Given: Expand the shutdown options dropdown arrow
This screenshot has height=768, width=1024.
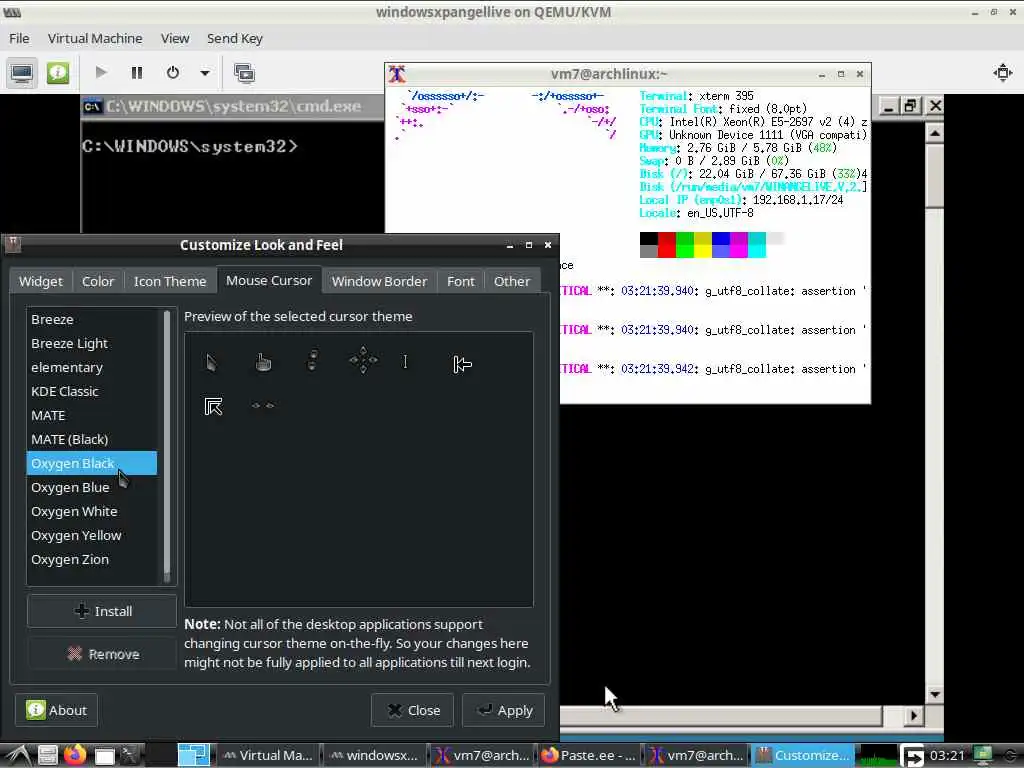Looking at the screenshot, I should tap(204, 72).
